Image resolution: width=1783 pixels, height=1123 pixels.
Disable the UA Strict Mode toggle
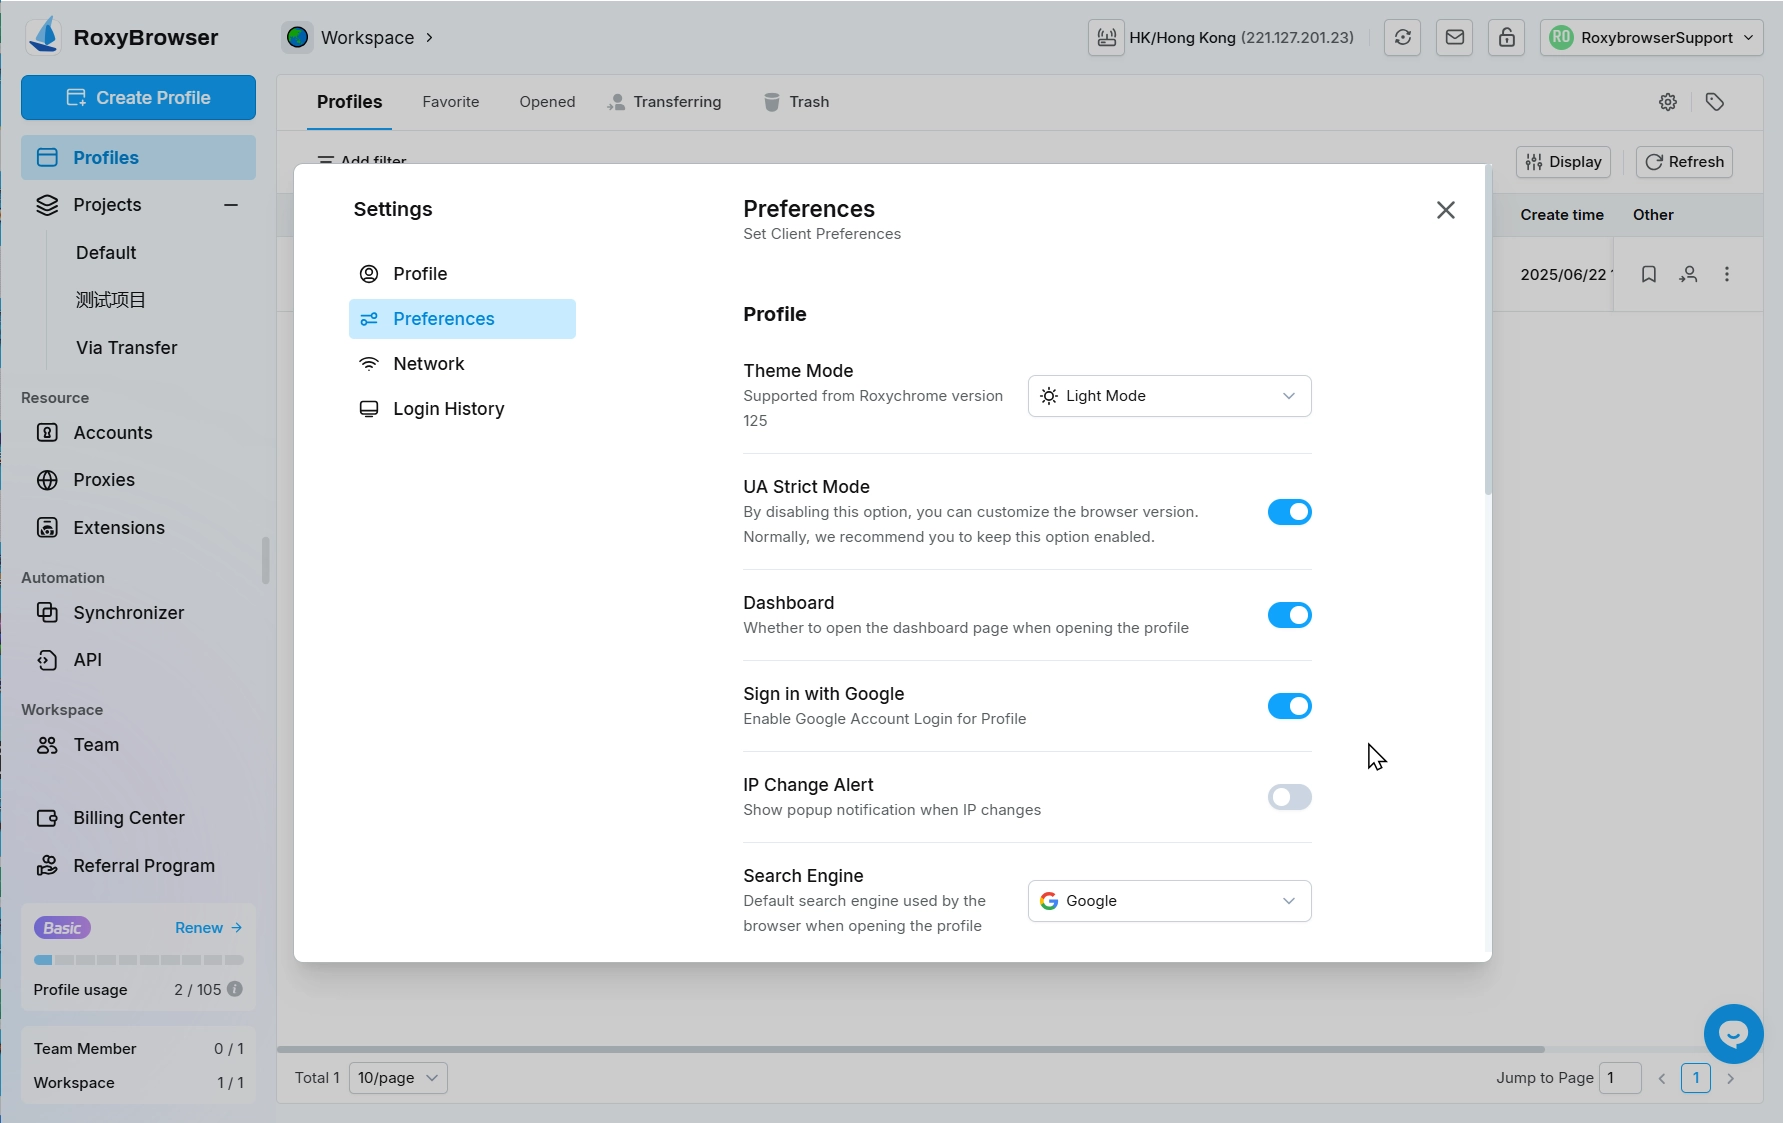[x=1289, y=512]
